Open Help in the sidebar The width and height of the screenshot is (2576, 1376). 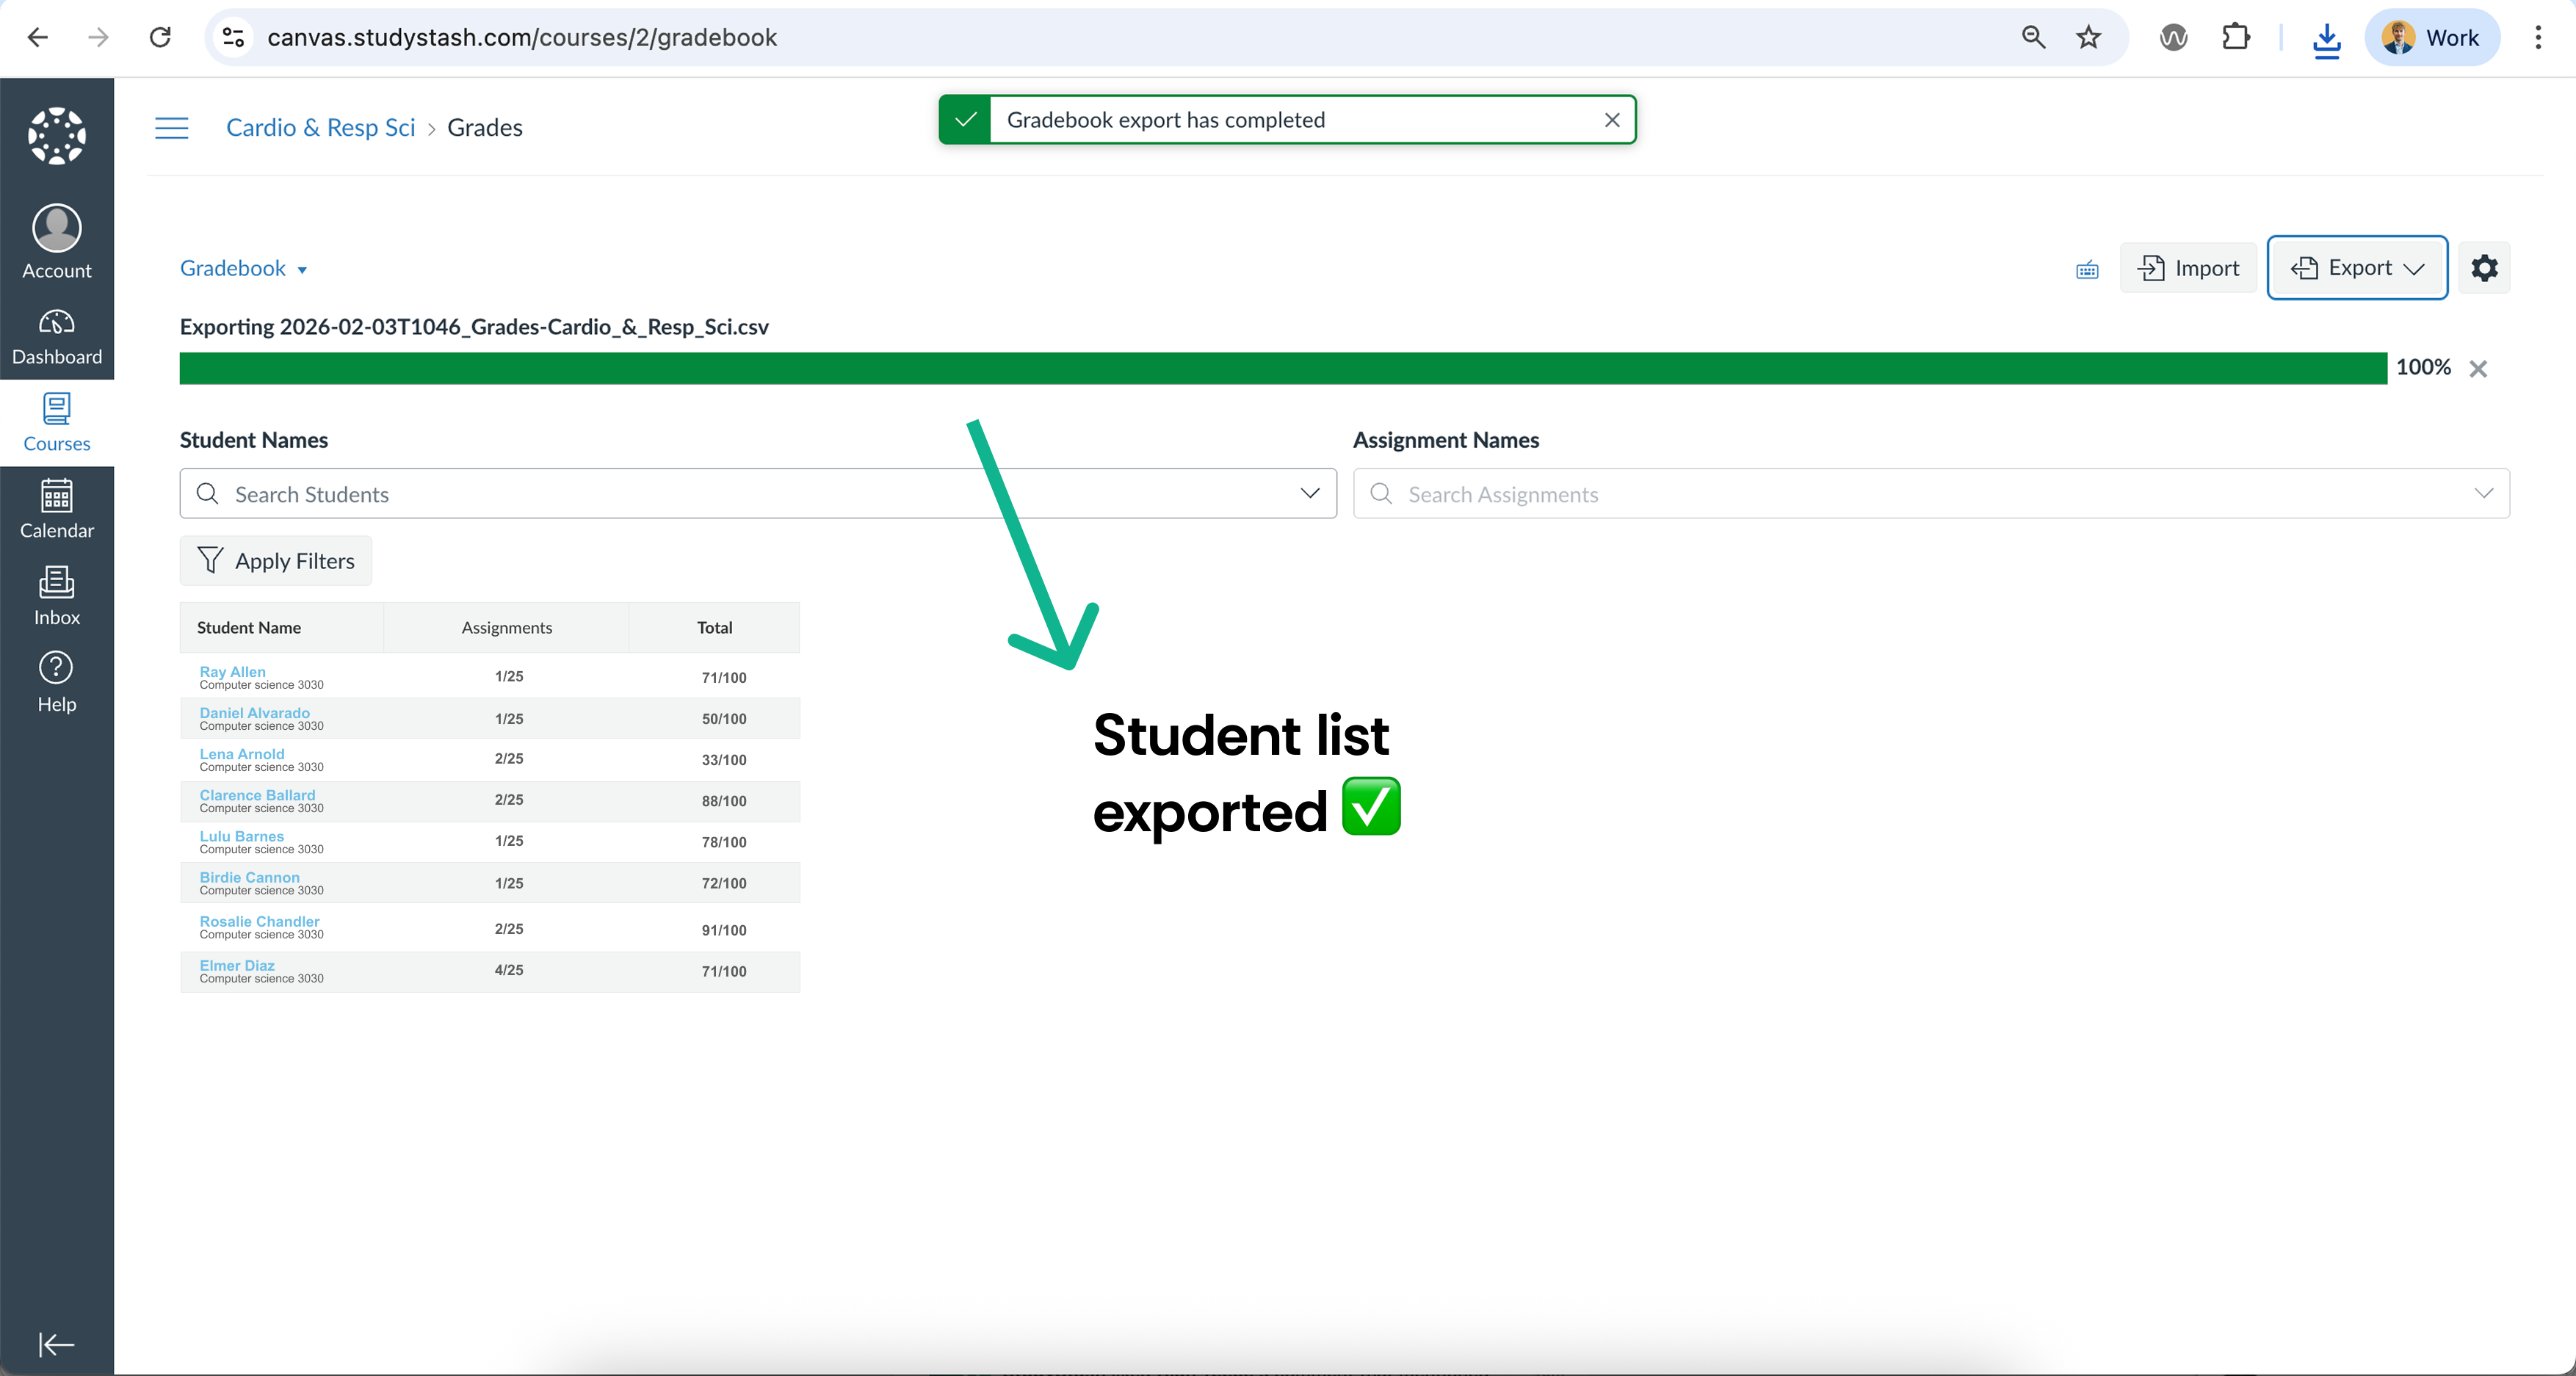[57, 683]
